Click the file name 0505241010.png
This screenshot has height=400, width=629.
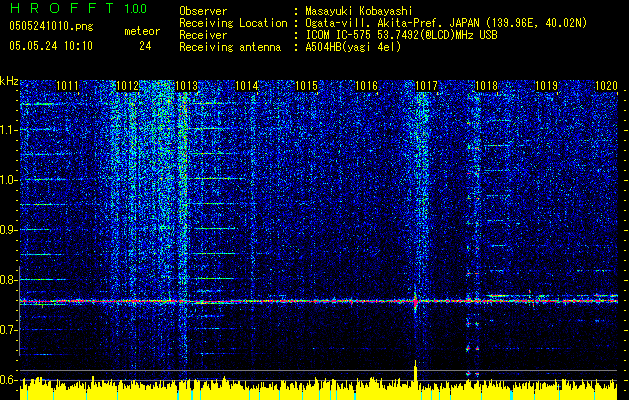click(x=51, y=26)
